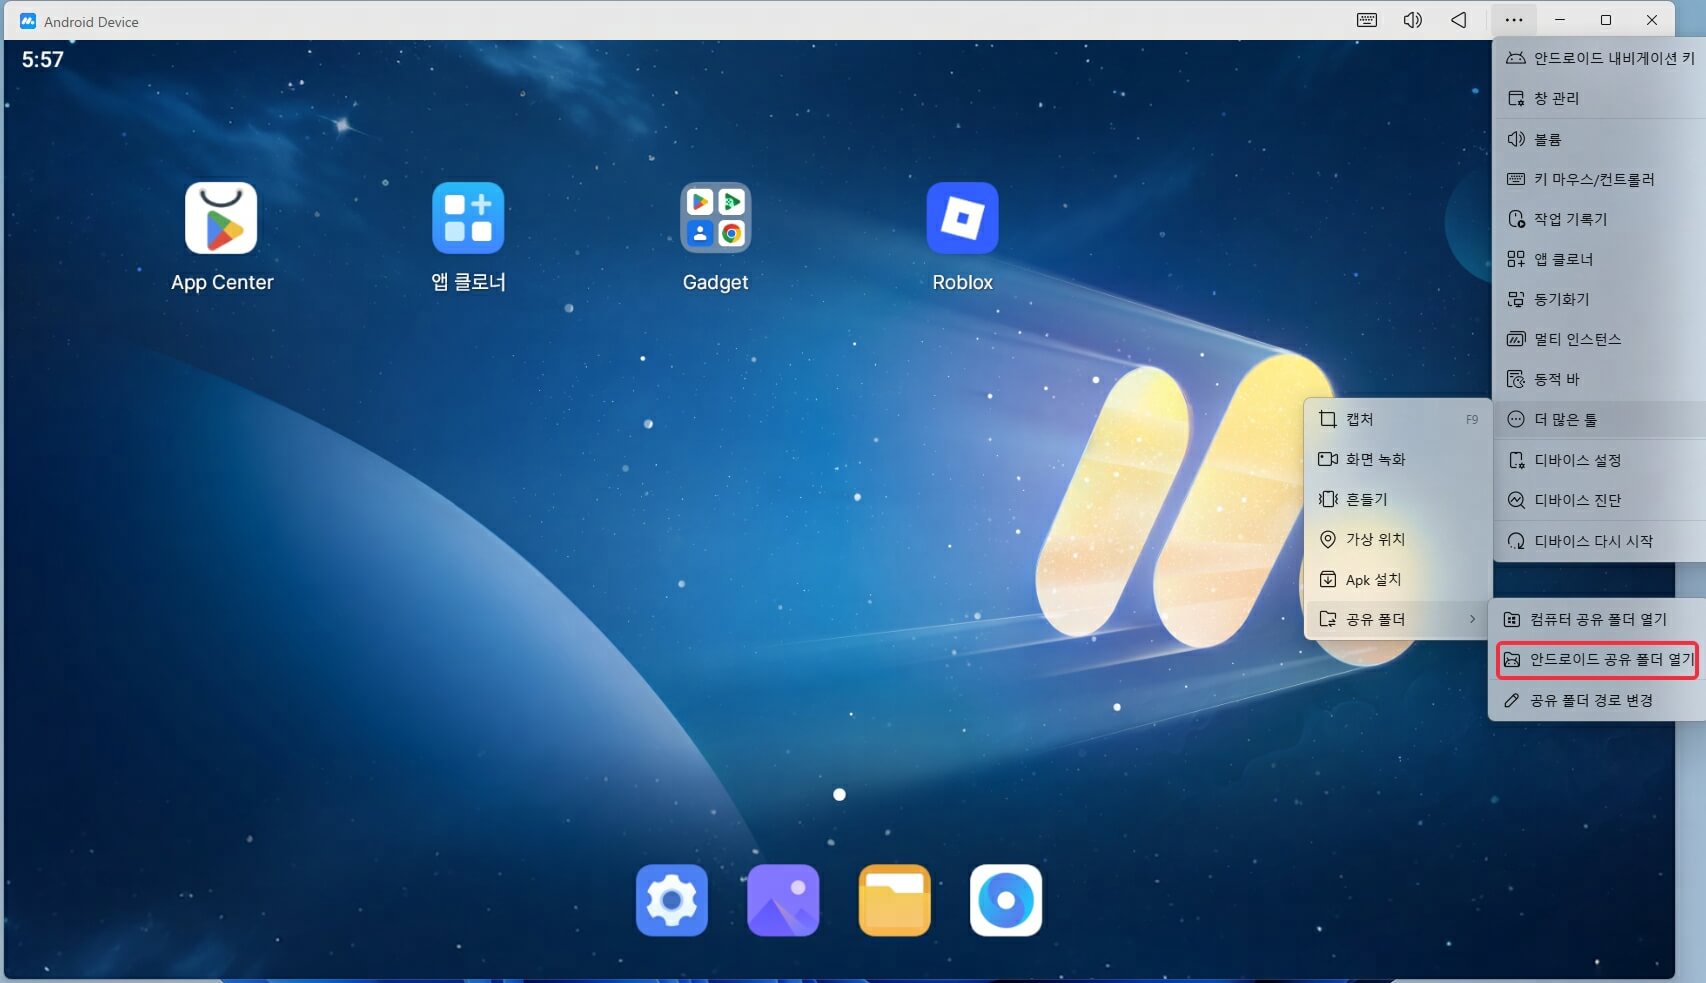Screen dimensions: 1706x983
Task: Open 디바이스 진단
Action: 1600,500
